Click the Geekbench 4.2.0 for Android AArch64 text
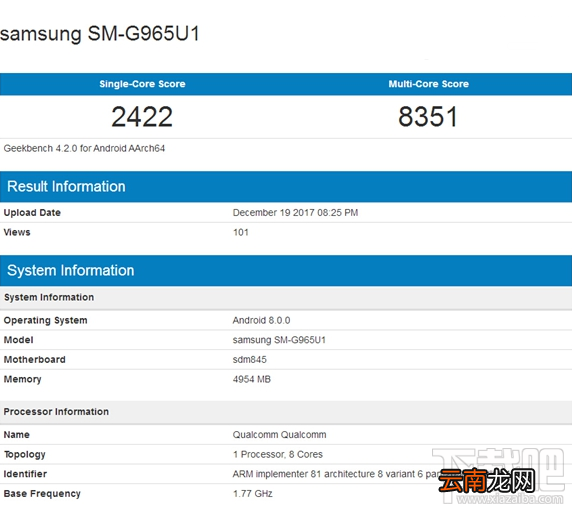Viewport: 572px width, 509px height. [84, 149]
